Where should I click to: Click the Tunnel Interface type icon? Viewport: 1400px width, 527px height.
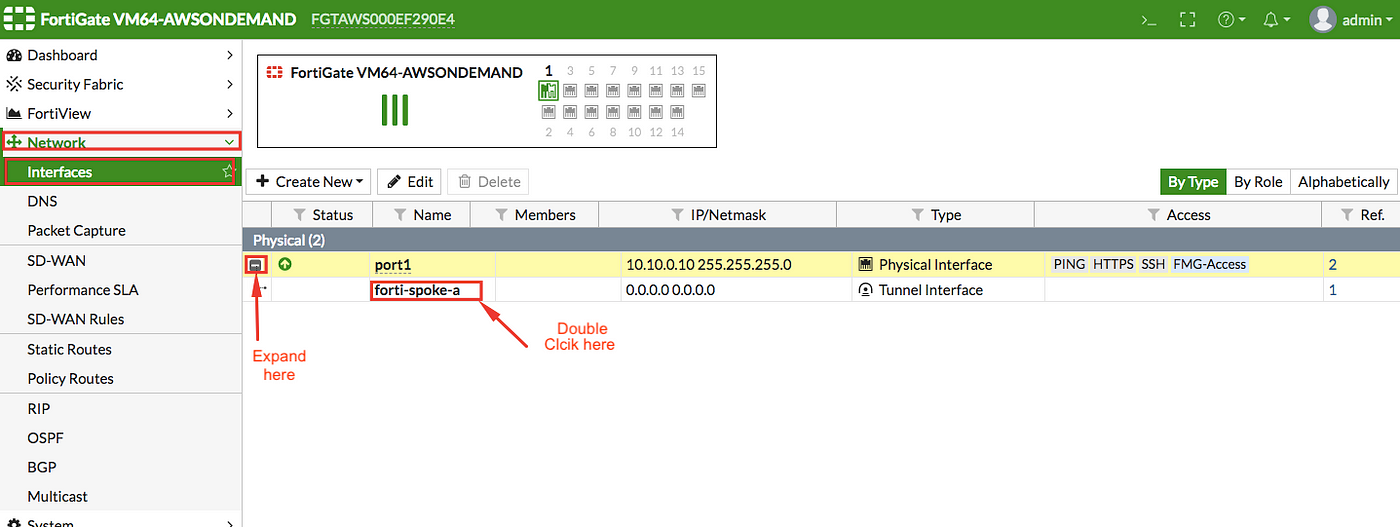point(865,290)
